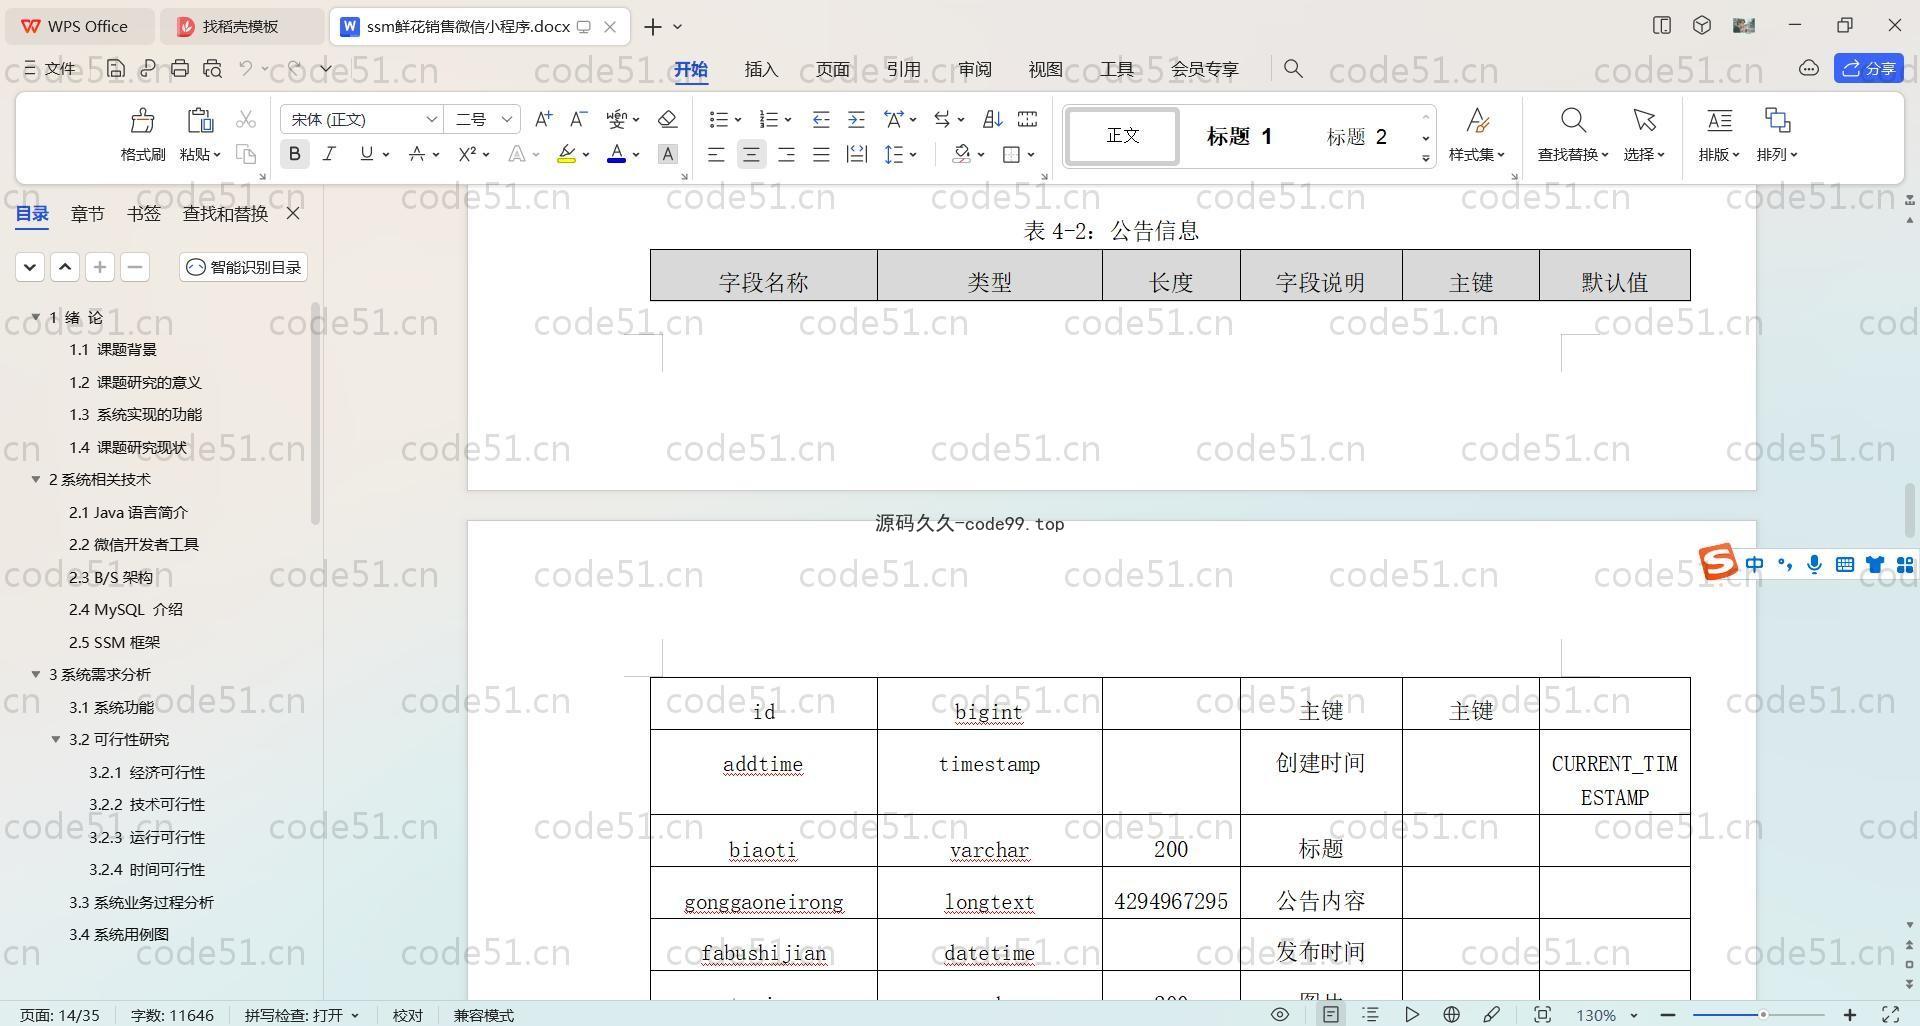The width and height of the screenshot is (1920, 1026).
Task: Click the Increase Indent icon
Action: pos(856,119)
